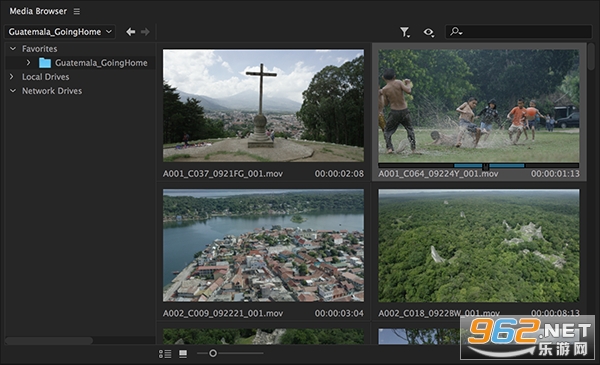Go forward with the right arrow

145,32
